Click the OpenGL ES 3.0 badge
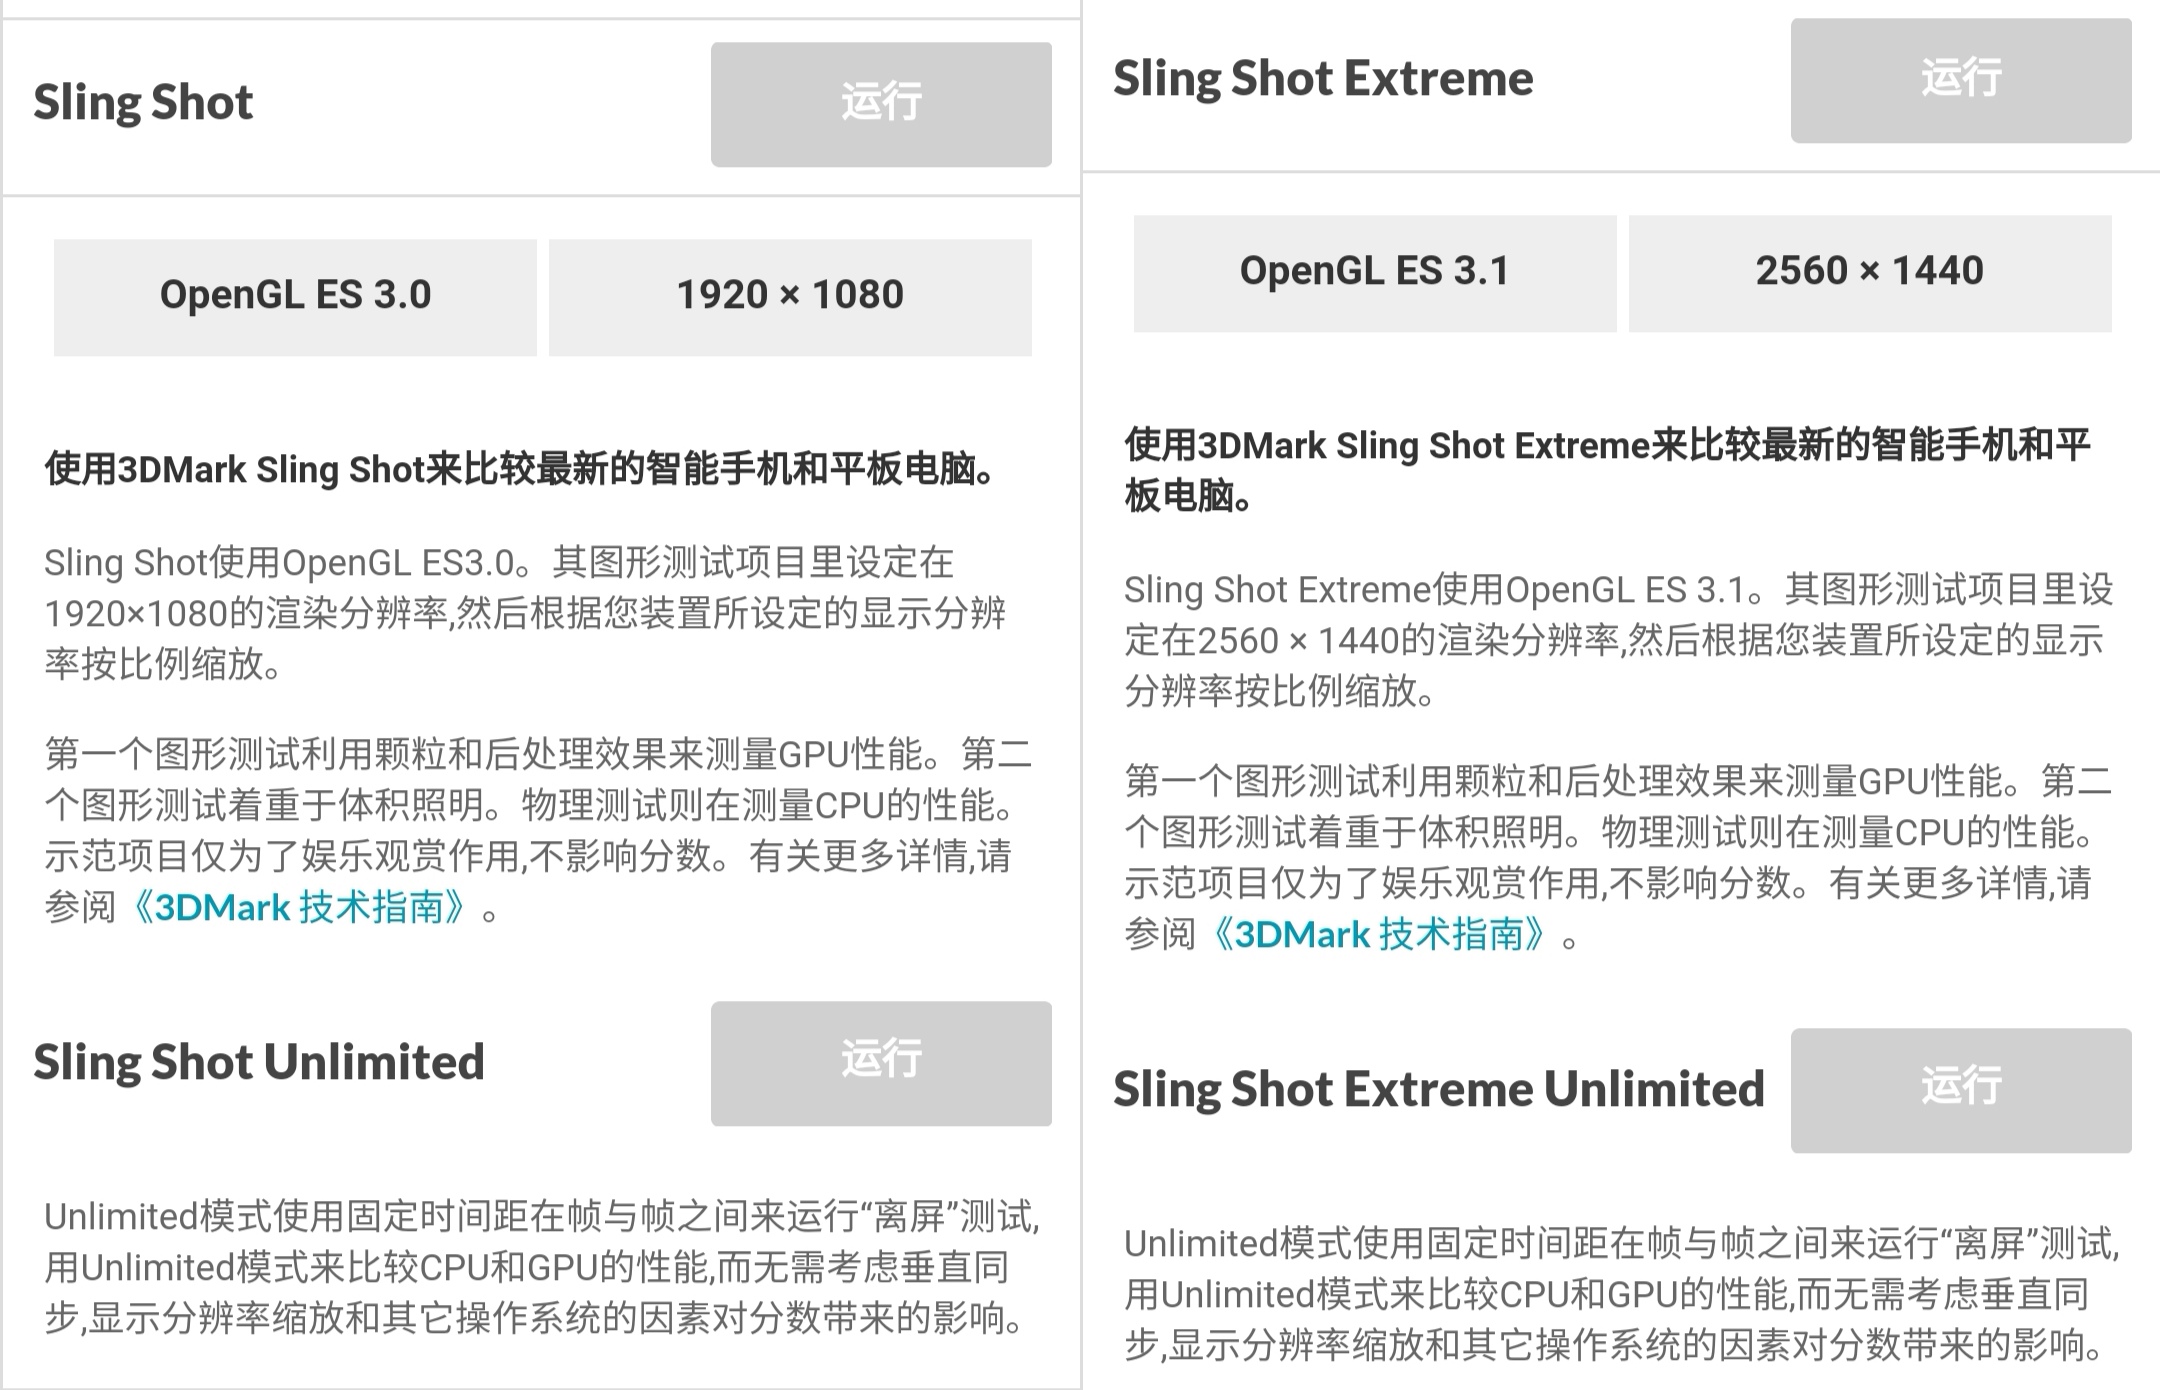 pyautogui.click(x=295, y=295)
